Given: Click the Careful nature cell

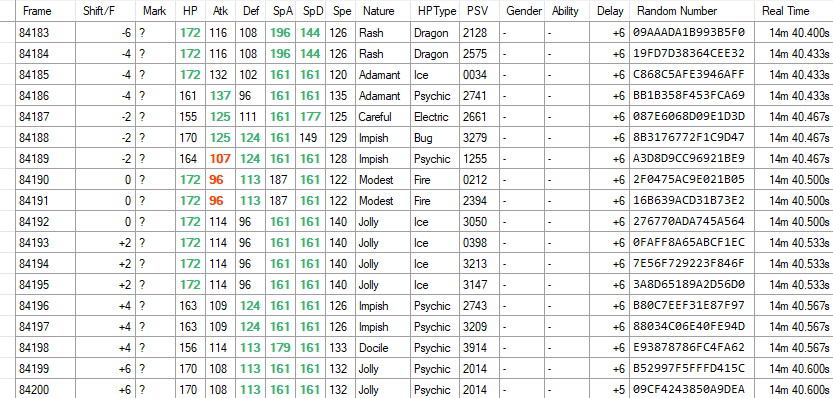Looking at the screenshot, I should [x=383, y=117].
